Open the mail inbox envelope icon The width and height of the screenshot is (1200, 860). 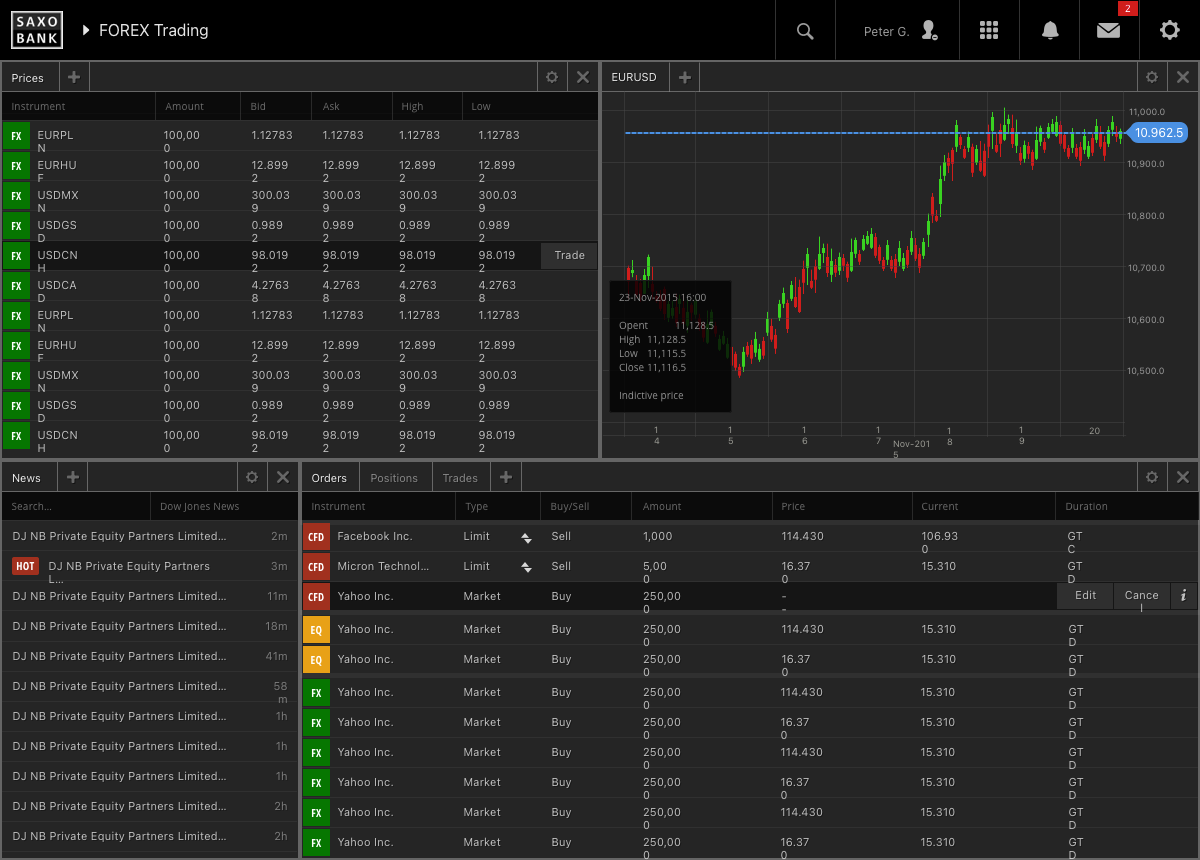coord(1108,31)
